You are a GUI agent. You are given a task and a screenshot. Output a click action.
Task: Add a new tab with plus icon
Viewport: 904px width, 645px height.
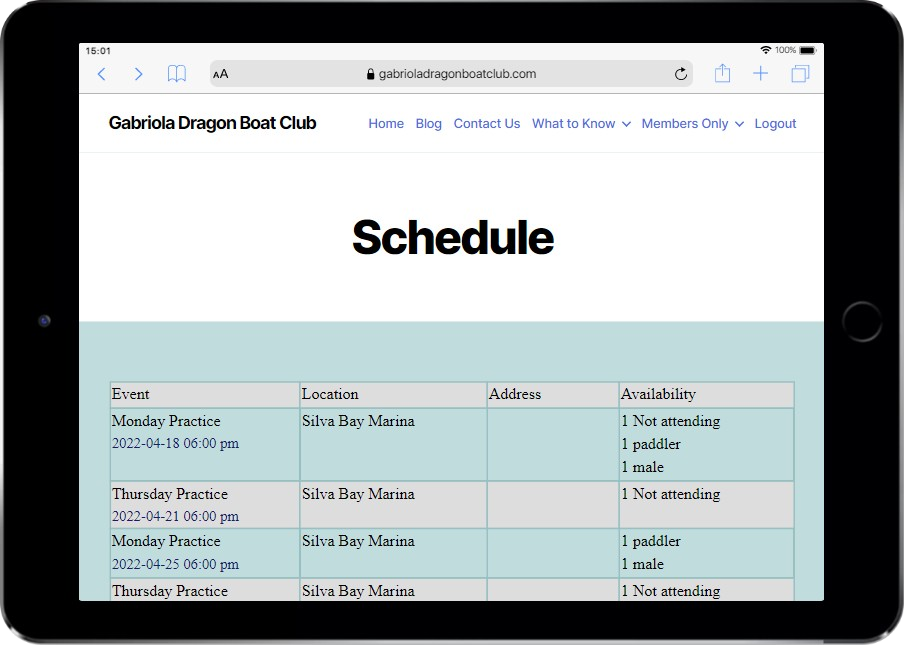(x=760, y=73)
